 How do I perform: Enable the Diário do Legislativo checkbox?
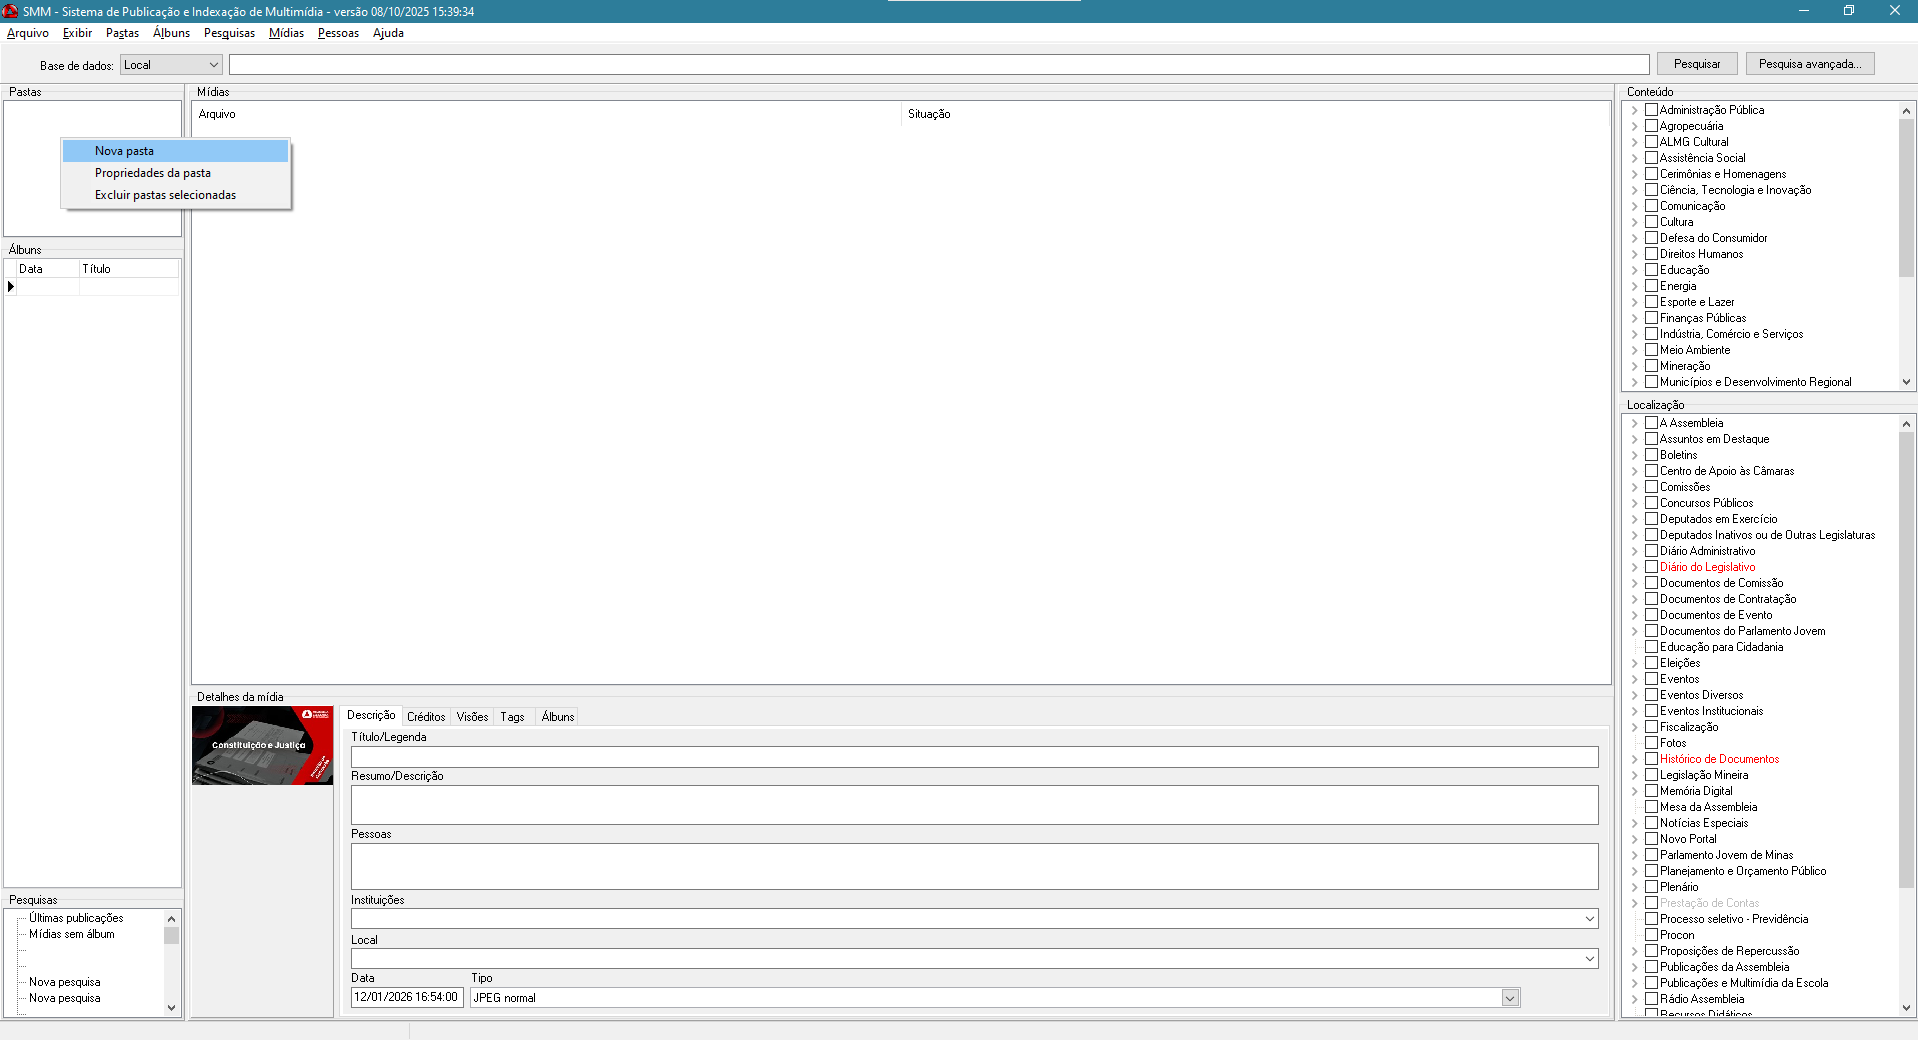pyautogui.click(x=1651, y=567)
